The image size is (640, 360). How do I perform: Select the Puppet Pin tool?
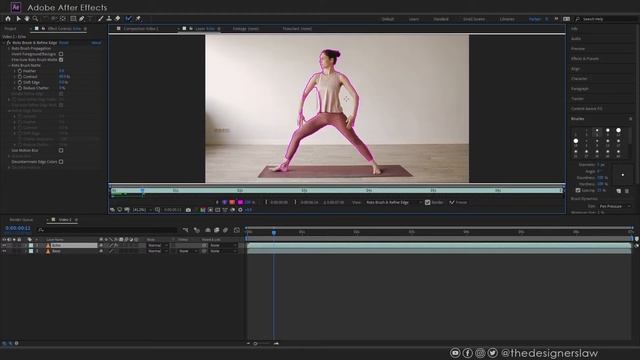pyautogui.click(x=138, y=19)
